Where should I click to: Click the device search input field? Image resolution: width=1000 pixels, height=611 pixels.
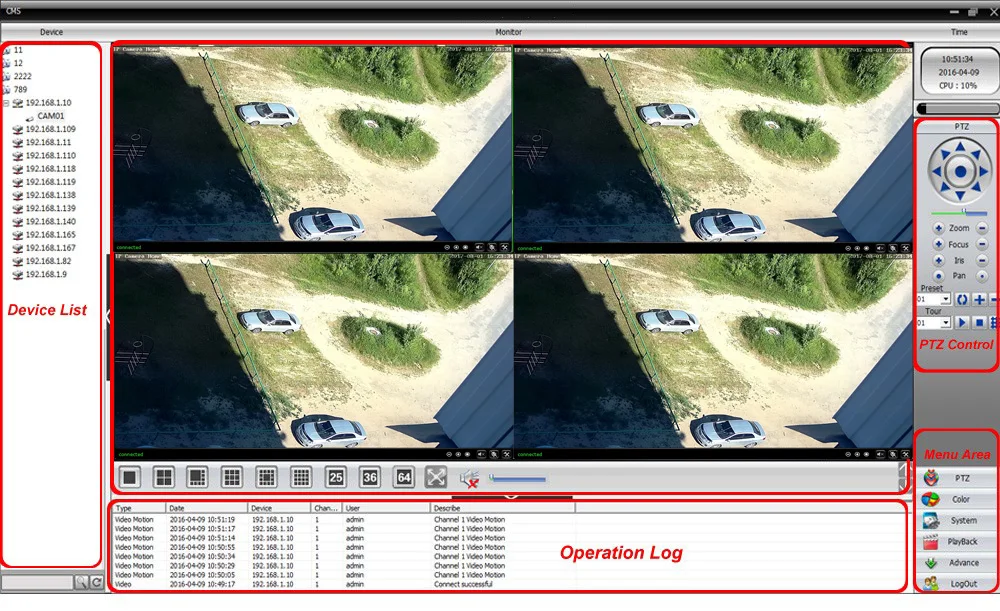click(37, 582)
